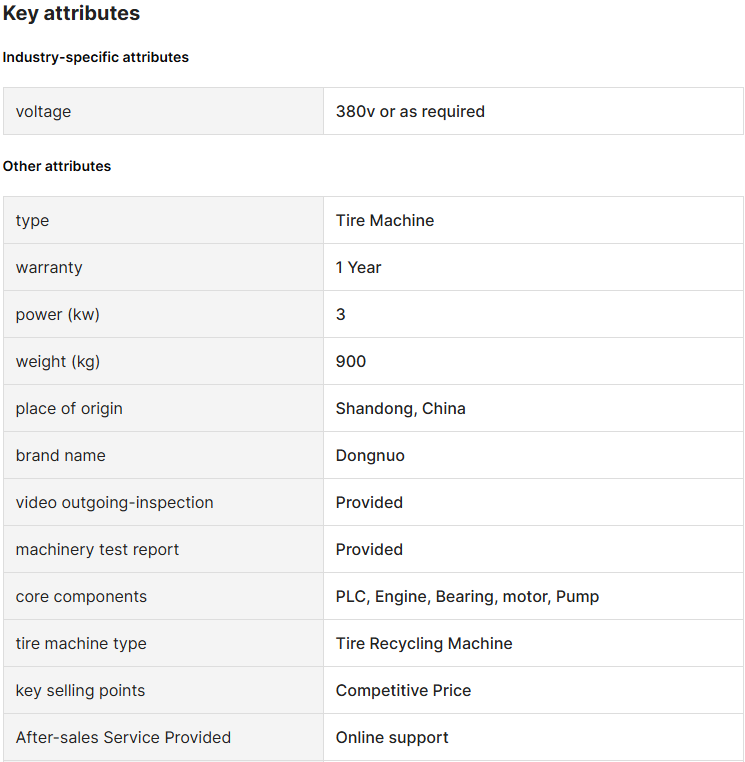Click the power (kw) label
The width and height of the screenshot is (745, 762).
coord(57,314)
